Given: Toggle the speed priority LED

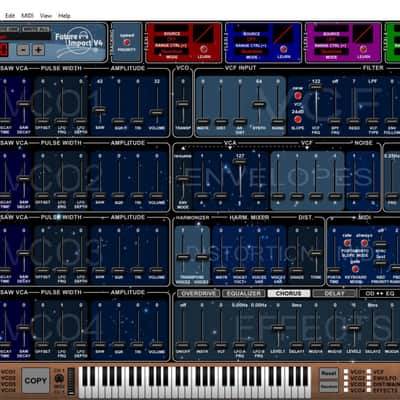Looking at the screenshot, I should [x=127, y=42].
